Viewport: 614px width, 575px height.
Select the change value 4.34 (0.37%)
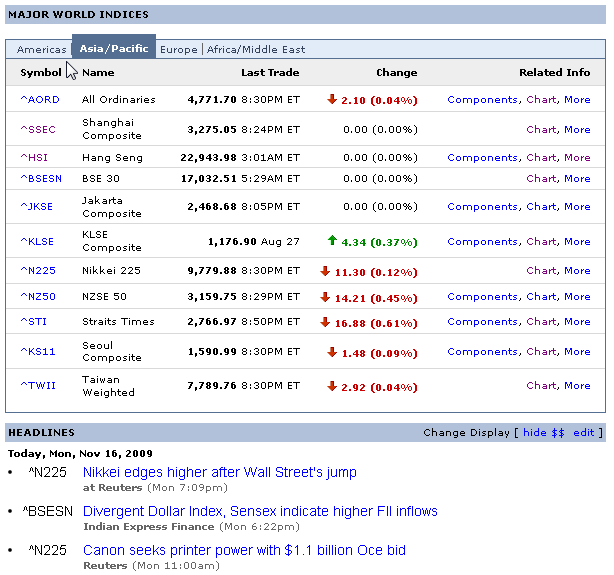[379, 242]
